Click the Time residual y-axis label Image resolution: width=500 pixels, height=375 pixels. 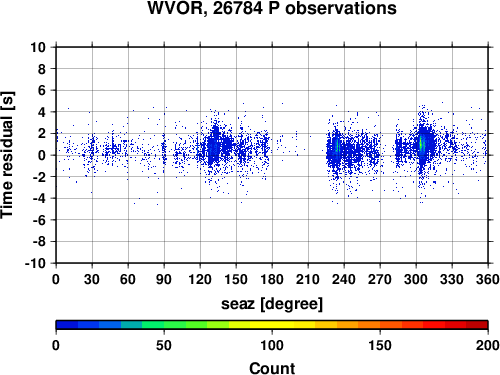pos(7,155)
